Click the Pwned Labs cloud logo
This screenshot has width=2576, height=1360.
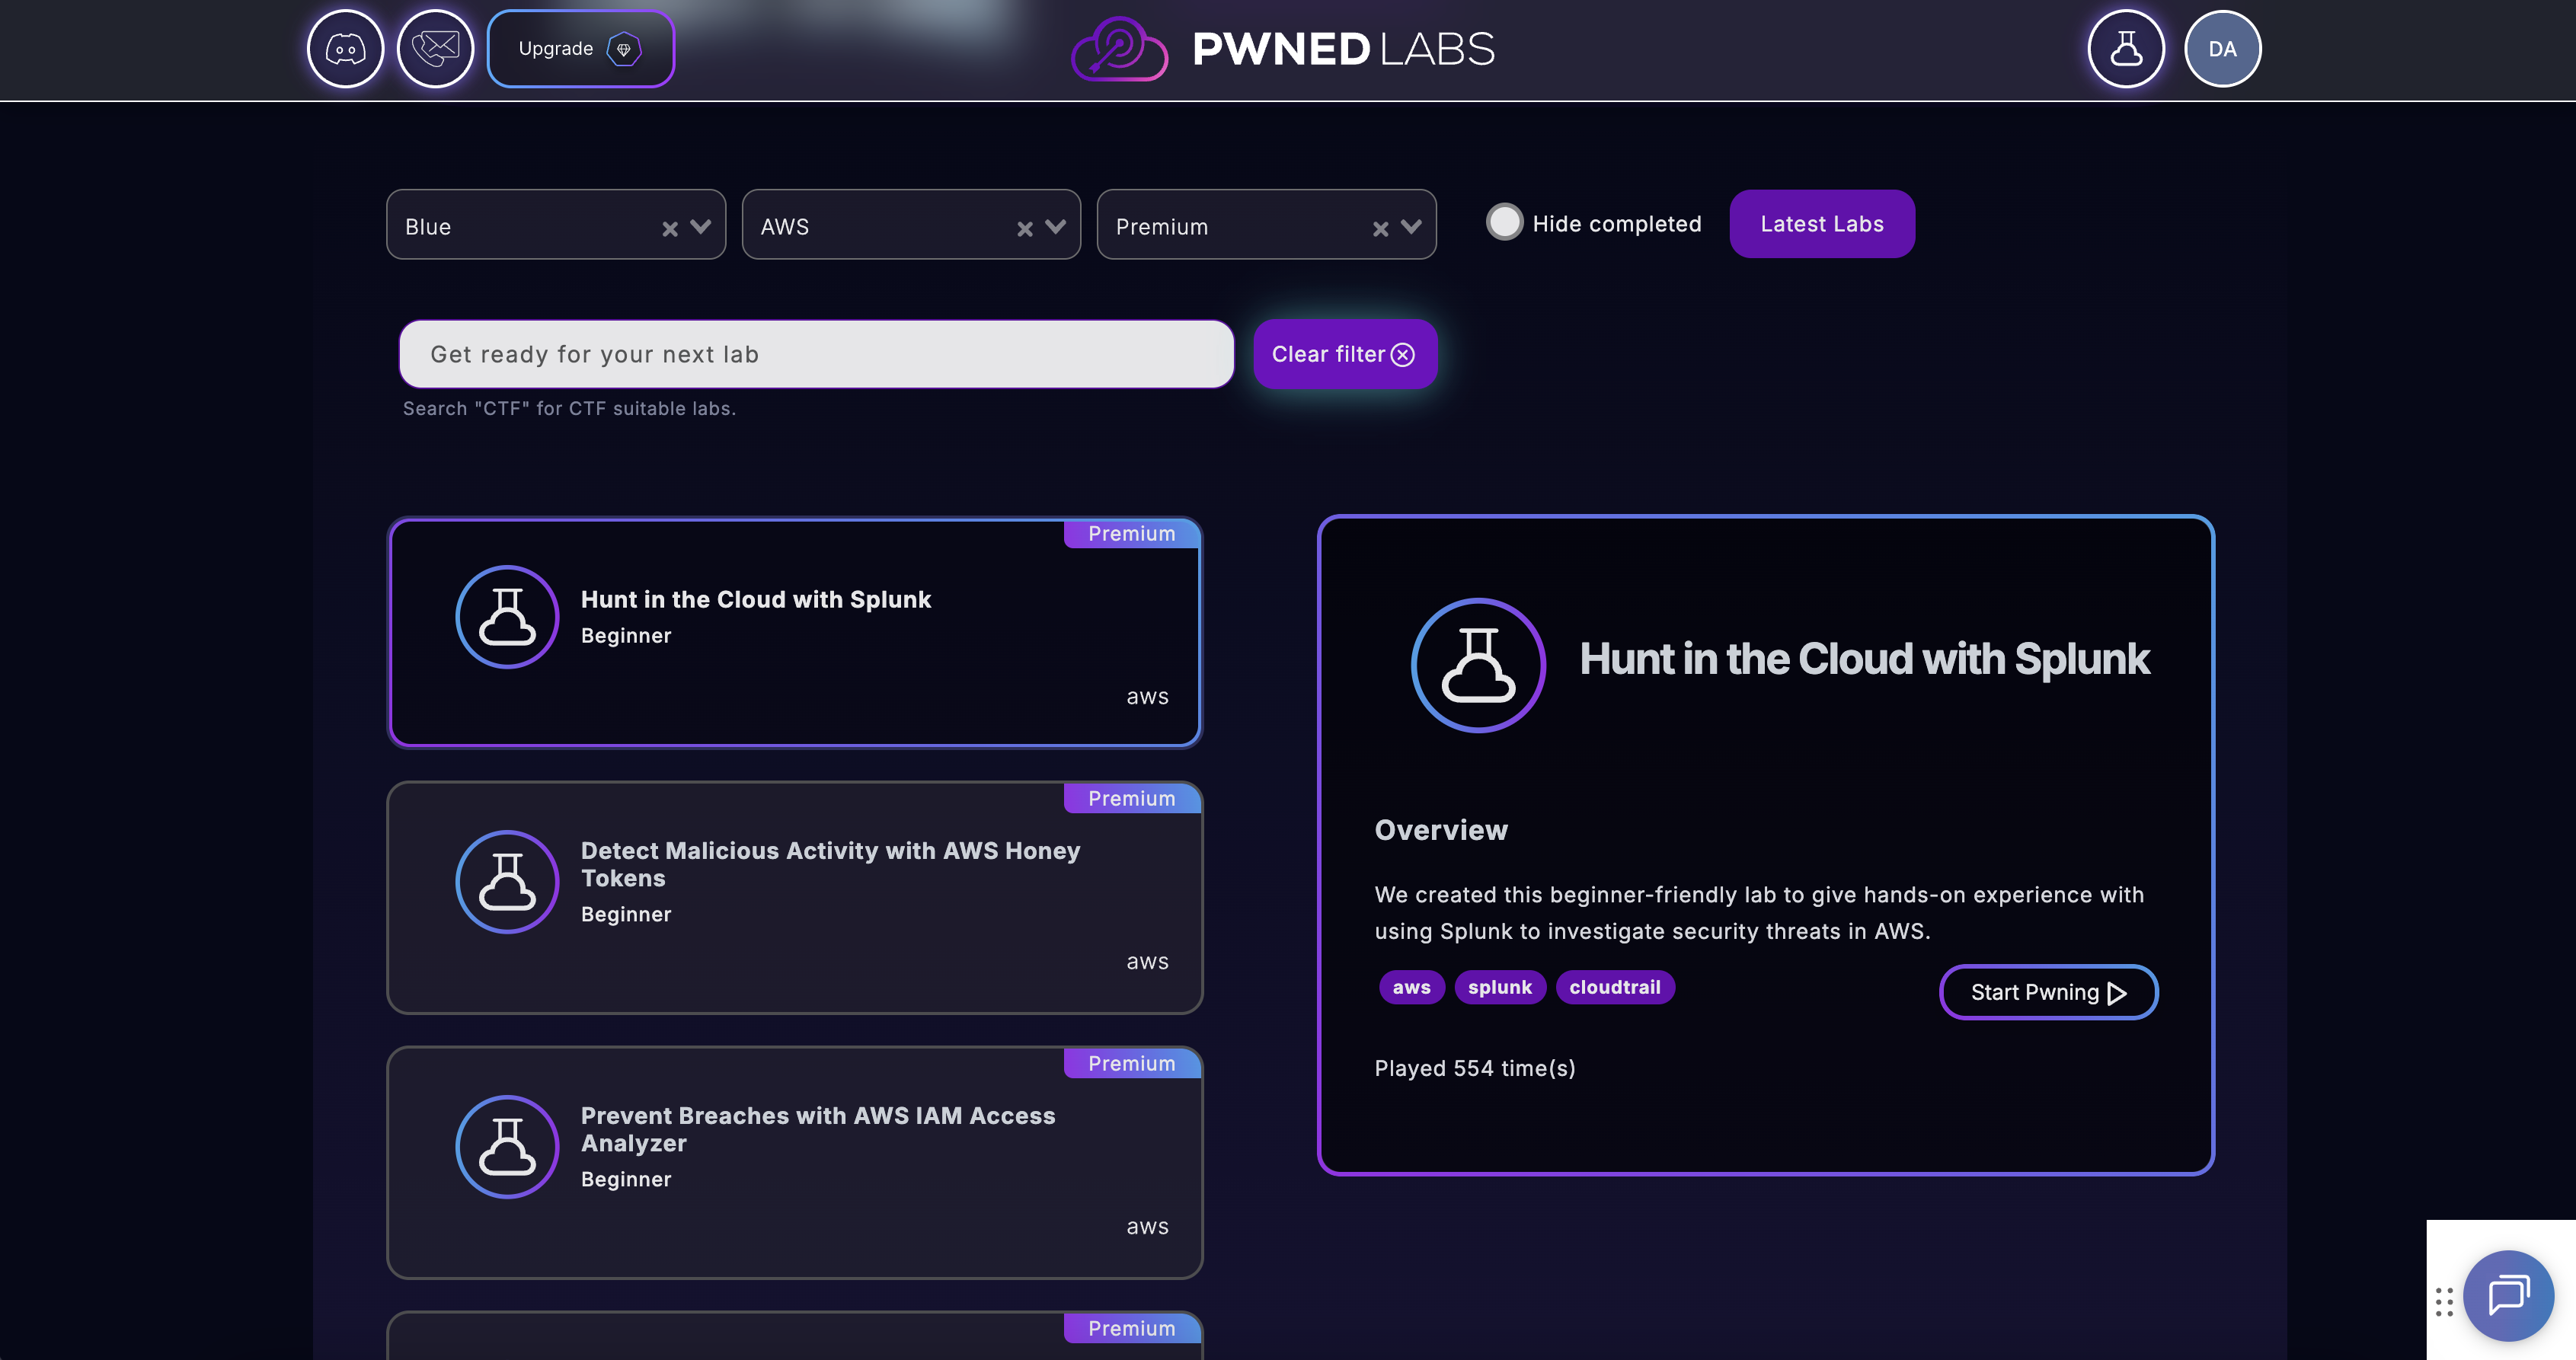point(1119,49)
